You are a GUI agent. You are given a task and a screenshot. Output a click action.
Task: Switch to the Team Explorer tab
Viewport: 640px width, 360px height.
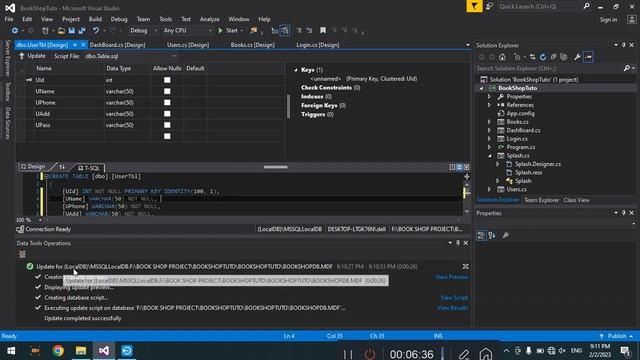click(541, 200)
